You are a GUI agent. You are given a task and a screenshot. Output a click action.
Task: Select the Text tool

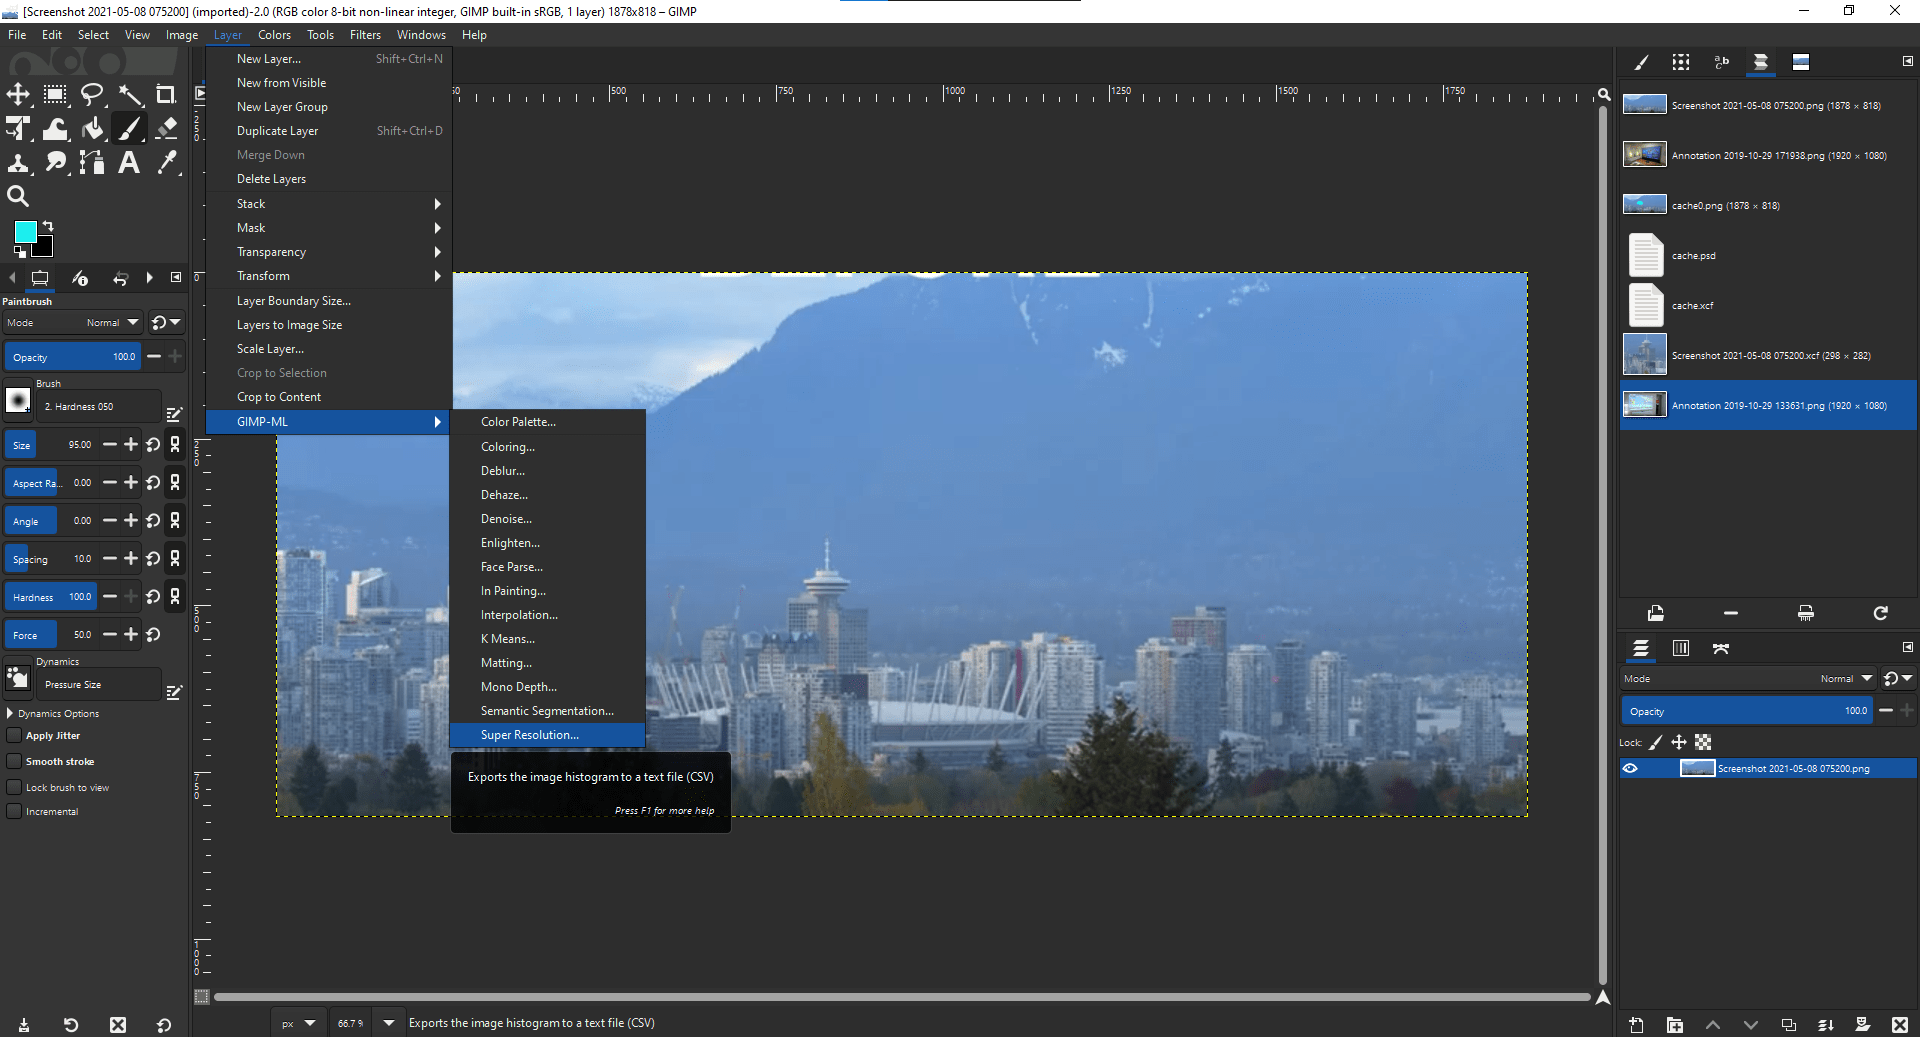[x=130, y=163]
